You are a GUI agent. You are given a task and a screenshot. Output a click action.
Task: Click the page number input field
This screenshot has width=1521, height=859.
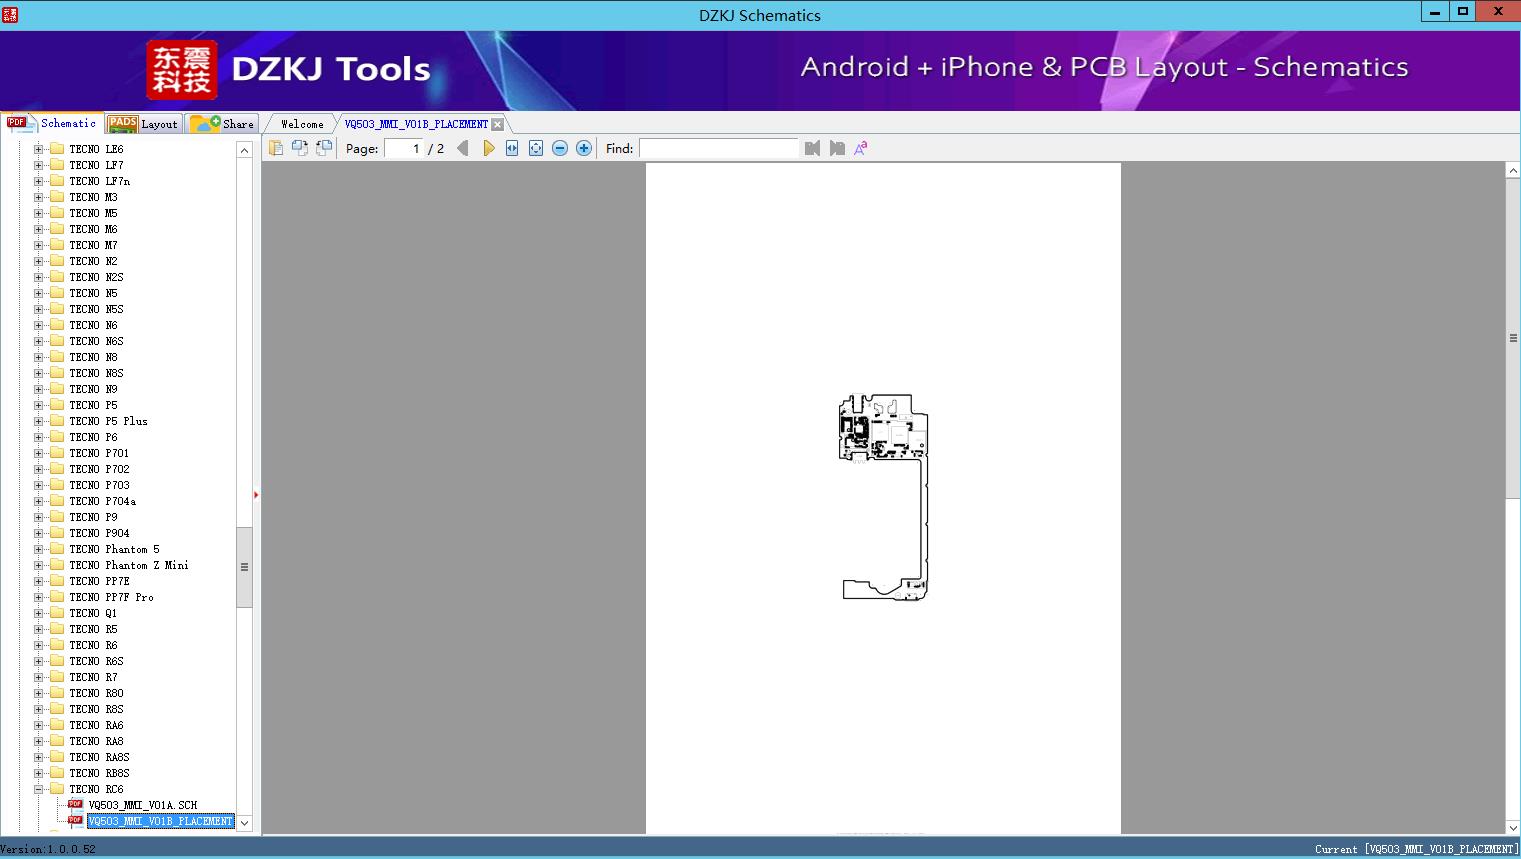403,148
